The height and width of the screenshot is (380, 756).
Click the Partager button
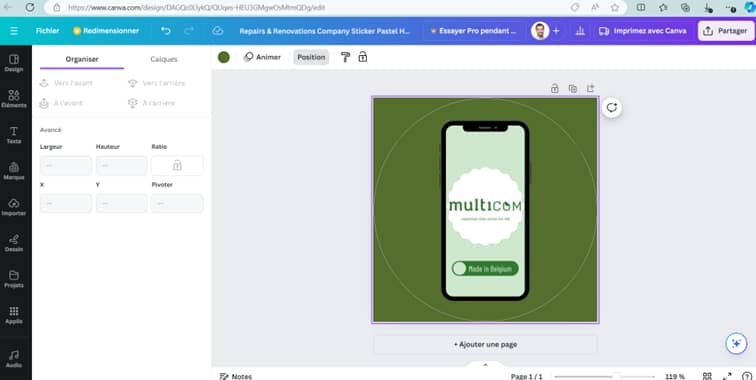726,31
